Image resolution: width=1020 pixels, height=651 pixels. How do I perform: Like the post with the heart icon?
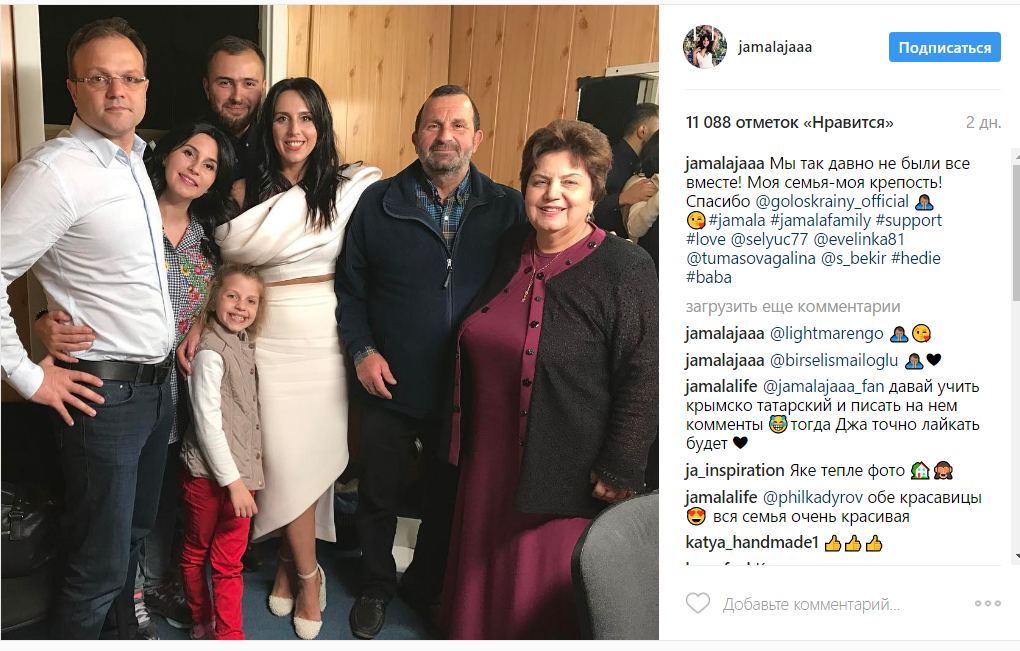[698, 604]
